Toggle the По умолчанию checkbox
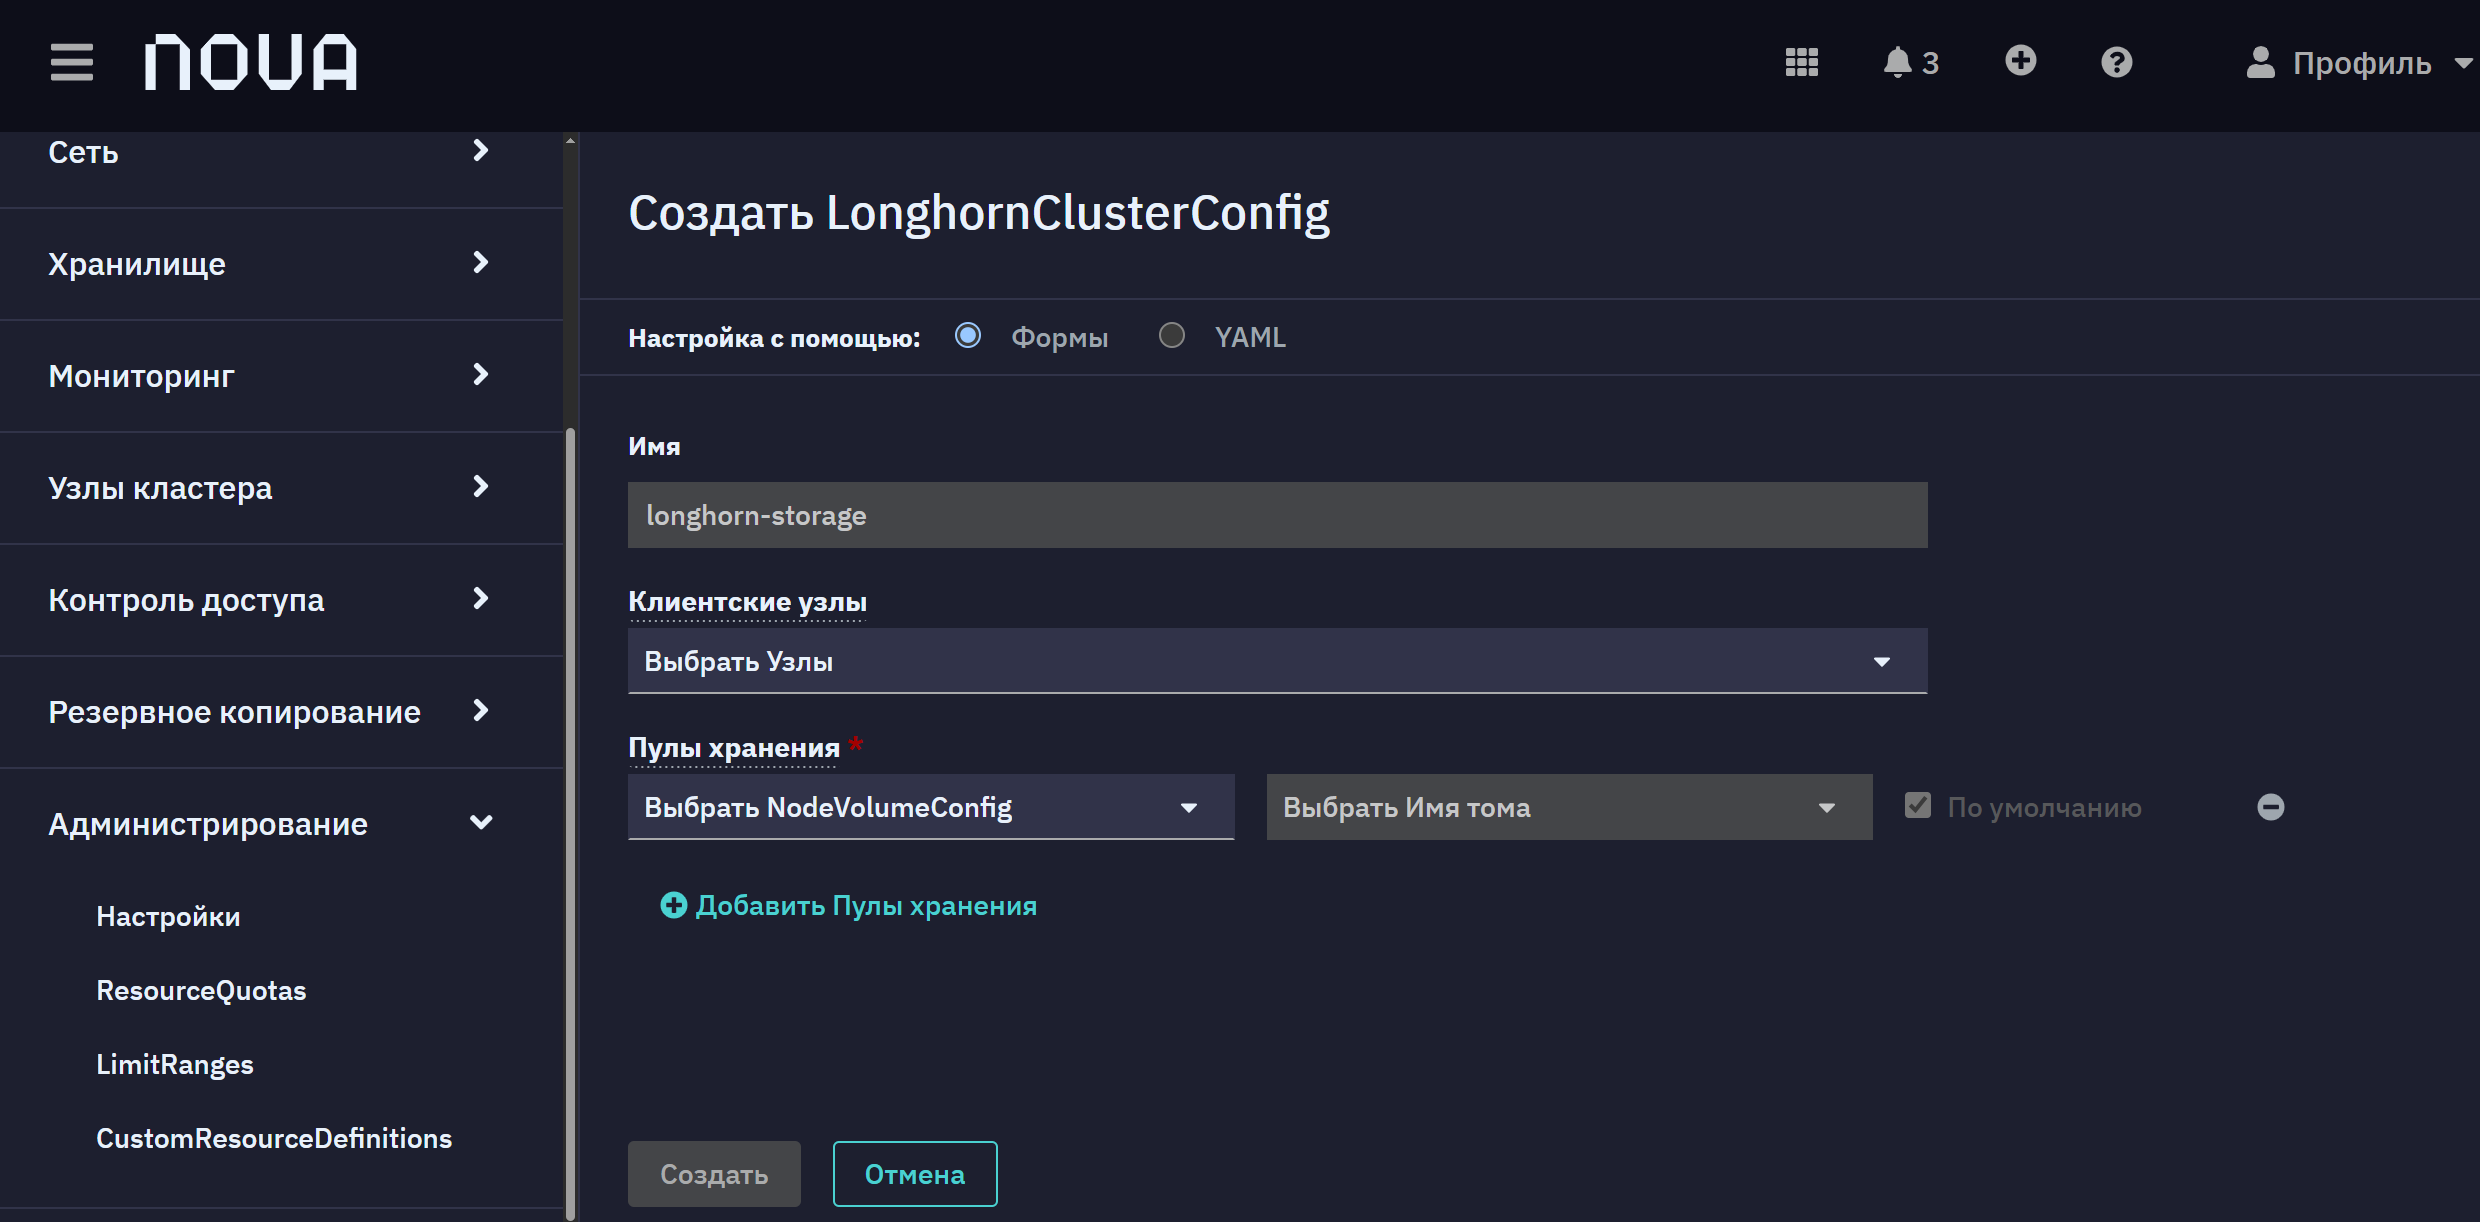2480x1222 pixels. pyautogui.click(x=1918, y=806)
